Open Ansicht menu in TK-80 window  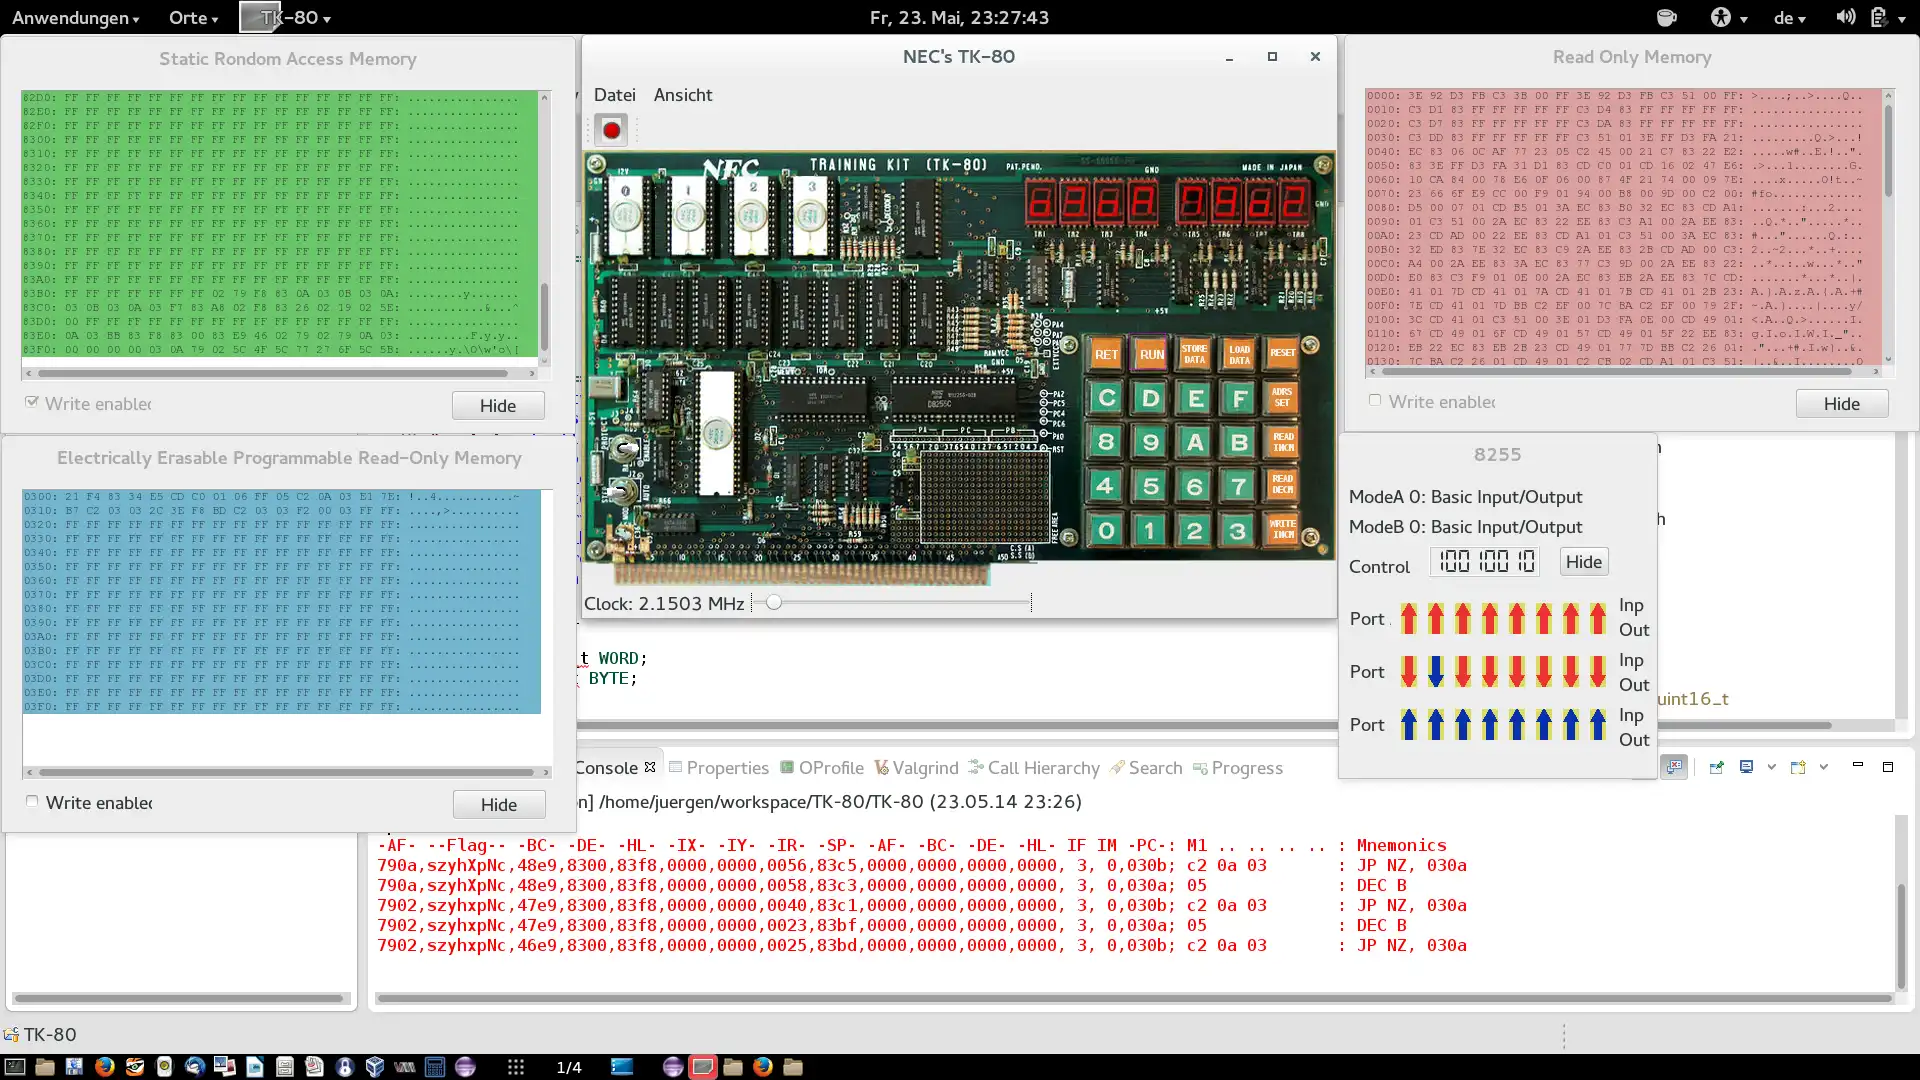[682, 94]
